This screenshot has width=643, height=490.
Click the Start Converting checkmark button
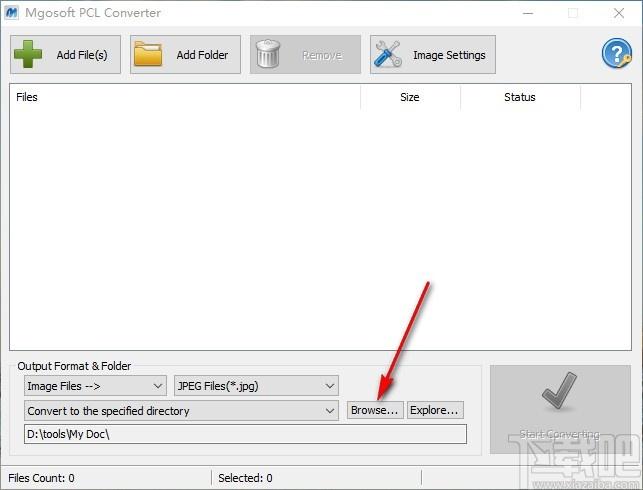[x=560, y=410]
